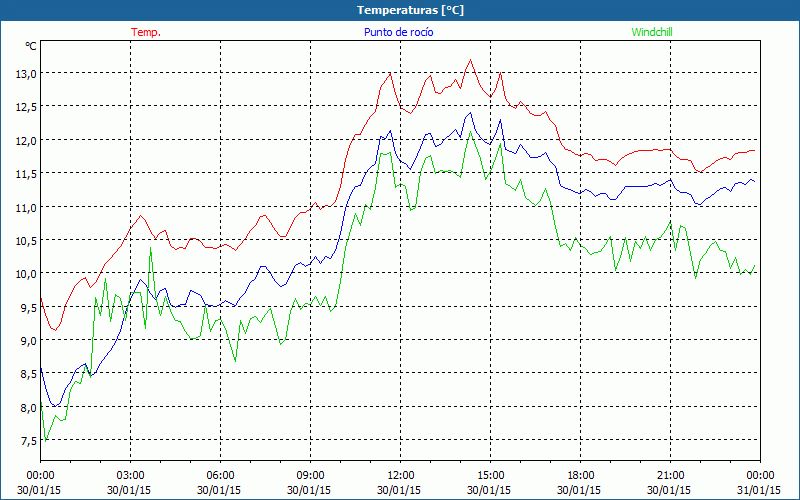Click the 9,0 y-axis value

(x=29, y=340)
